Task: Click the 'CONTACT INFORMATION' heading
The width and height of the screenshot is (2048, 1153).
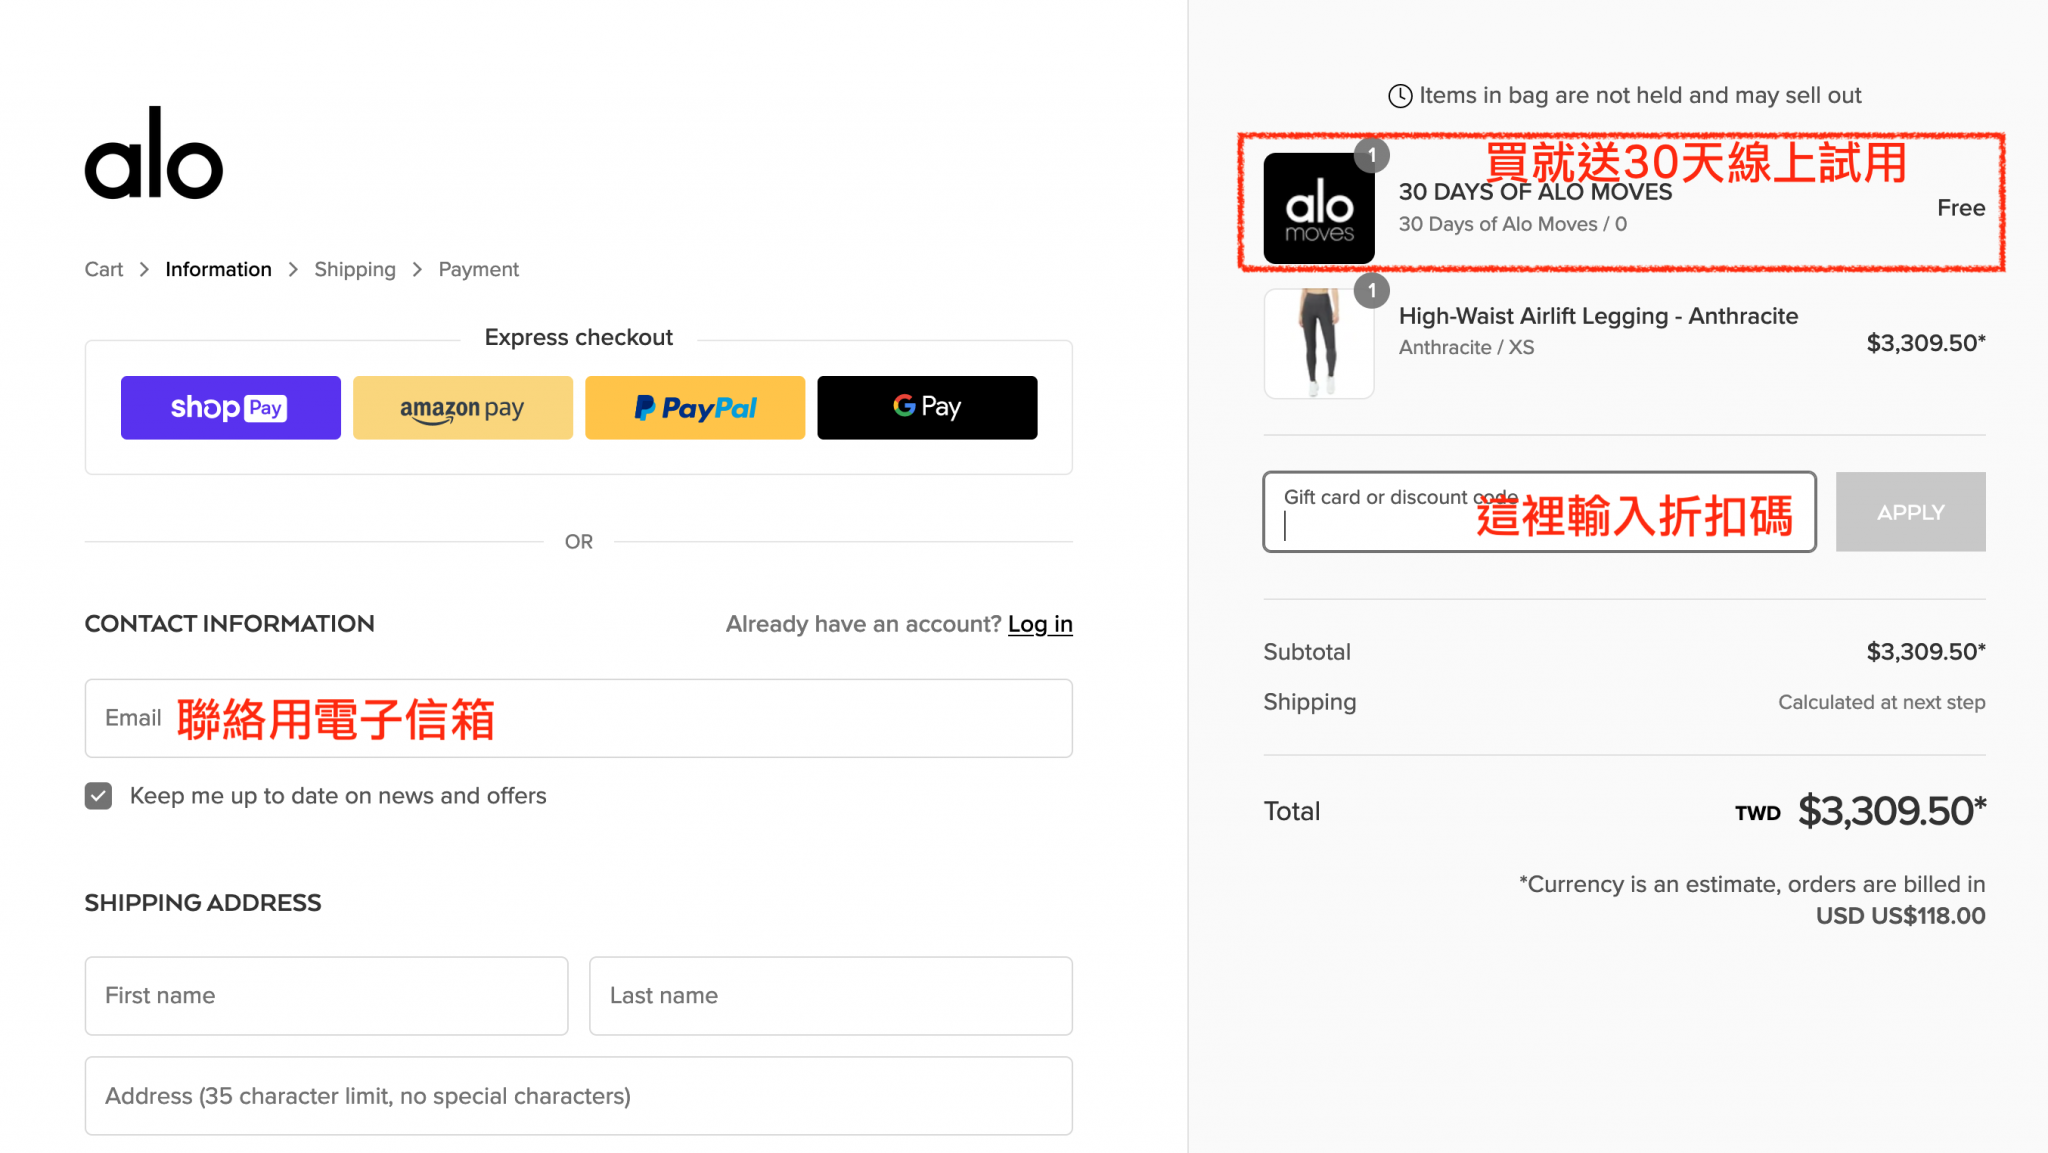Action: (229, 624)
